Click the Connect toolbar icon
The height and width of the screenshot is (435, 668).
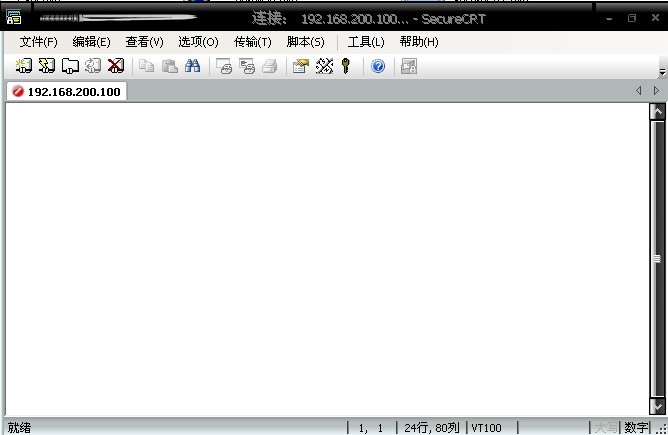[x=24, y=66]
